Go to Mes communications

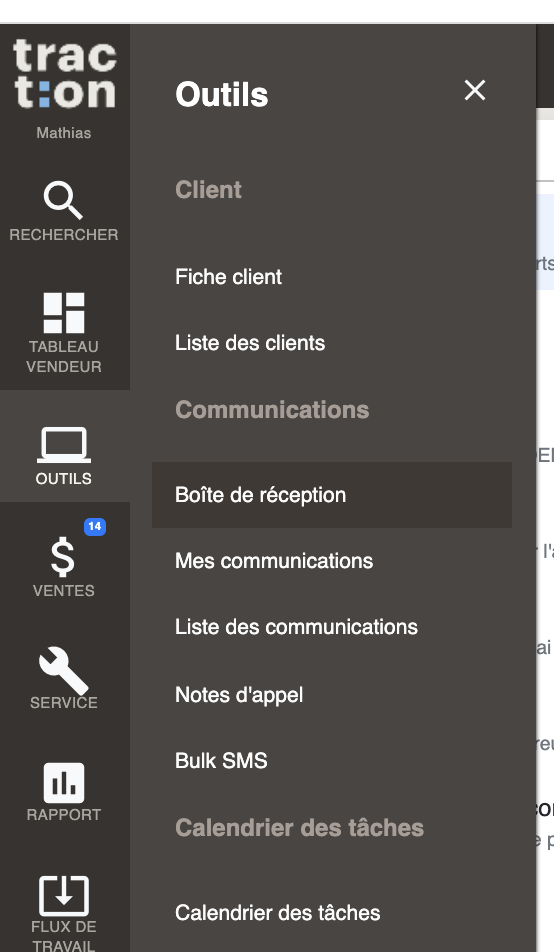coord(274,560)
